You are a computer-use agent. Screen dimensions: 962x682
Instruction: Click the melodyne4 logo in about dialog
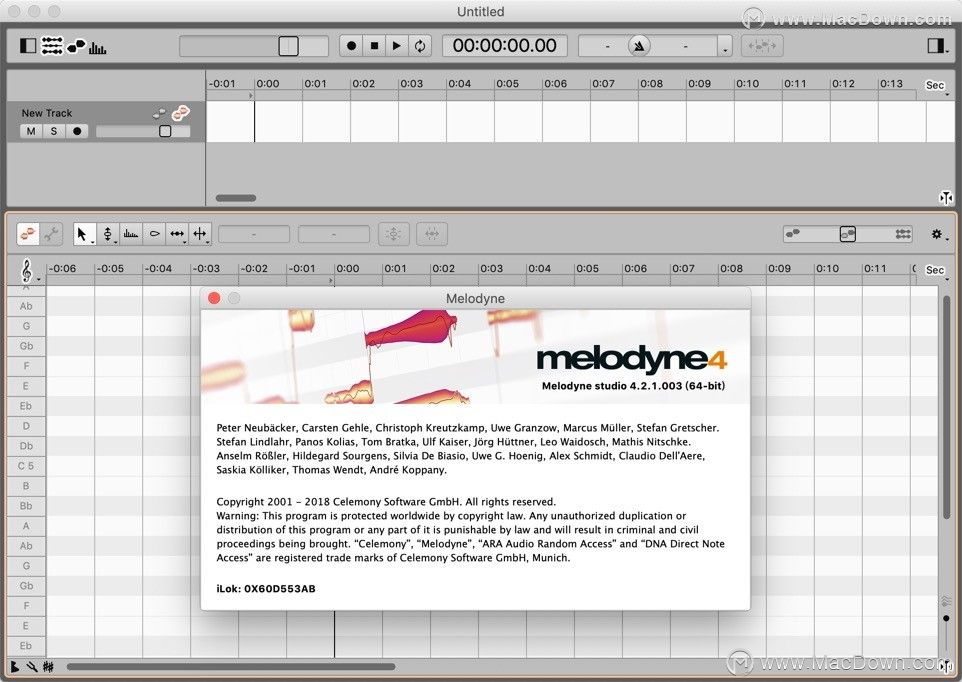[x=631, y=359]
